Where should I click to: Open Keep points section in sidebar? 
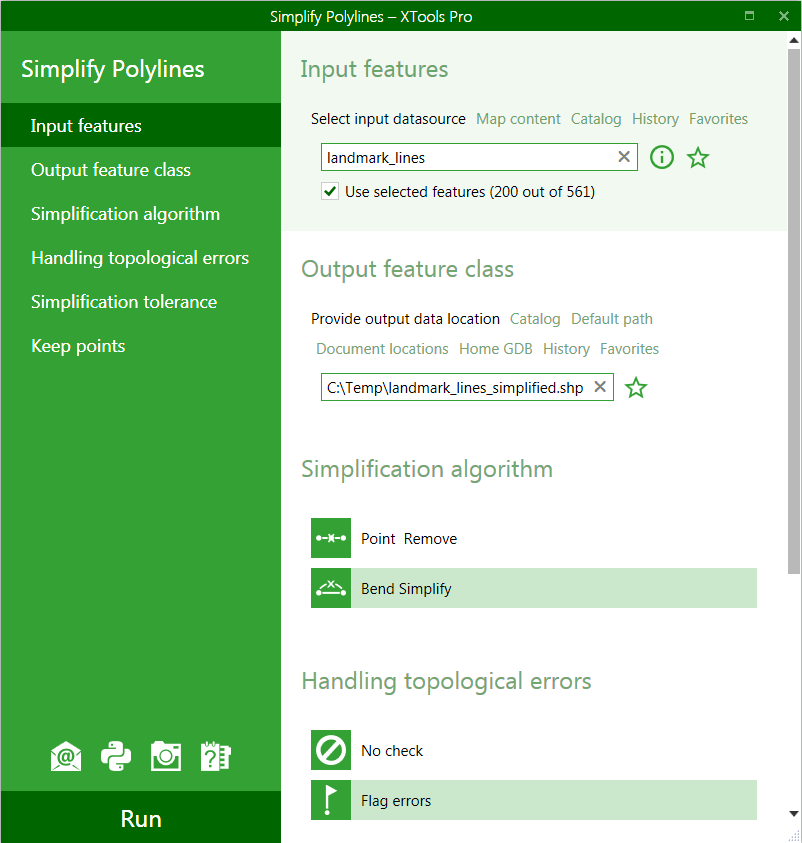141,346
